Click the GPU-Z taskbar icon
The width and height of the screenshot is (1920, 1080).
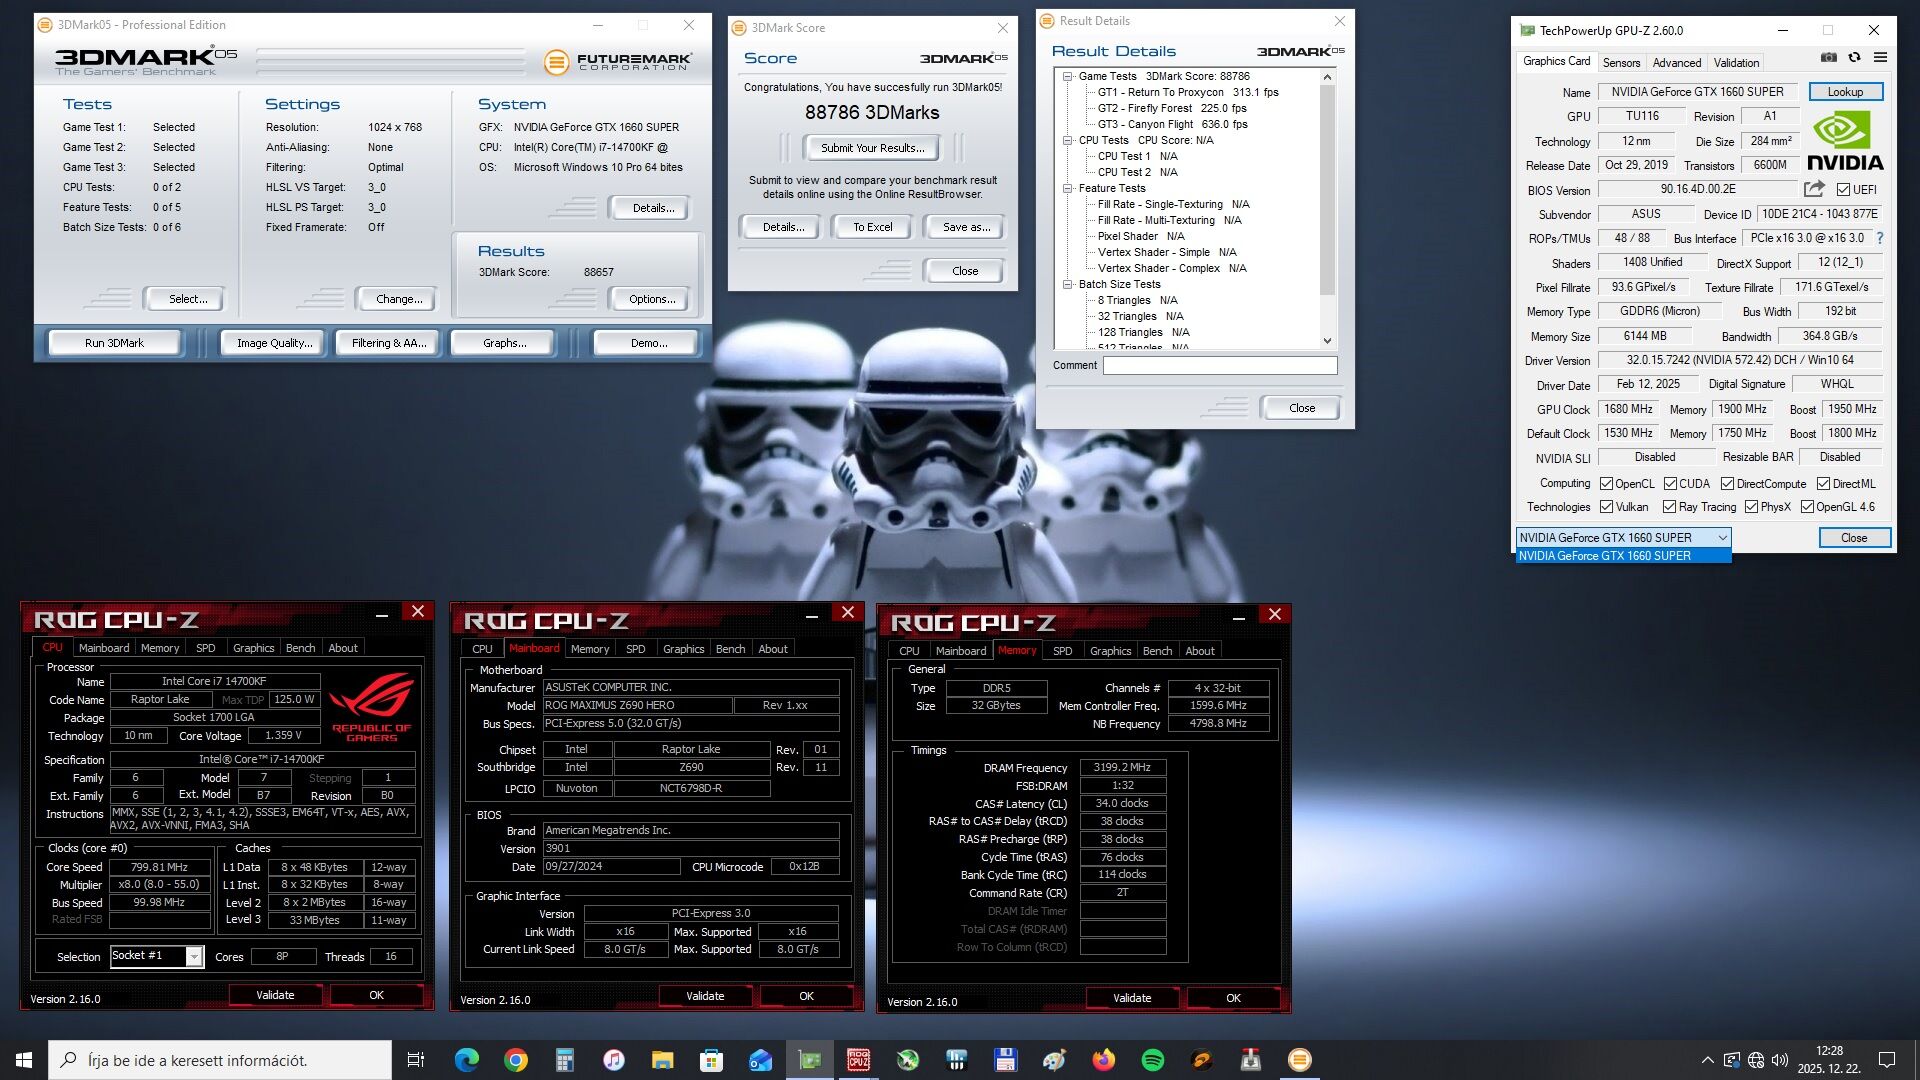(809, 1060)
